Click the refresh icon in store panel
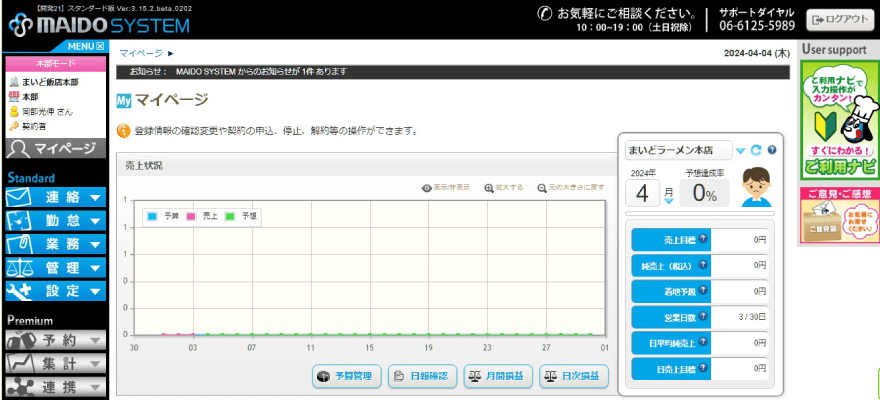 pos(756,150)
